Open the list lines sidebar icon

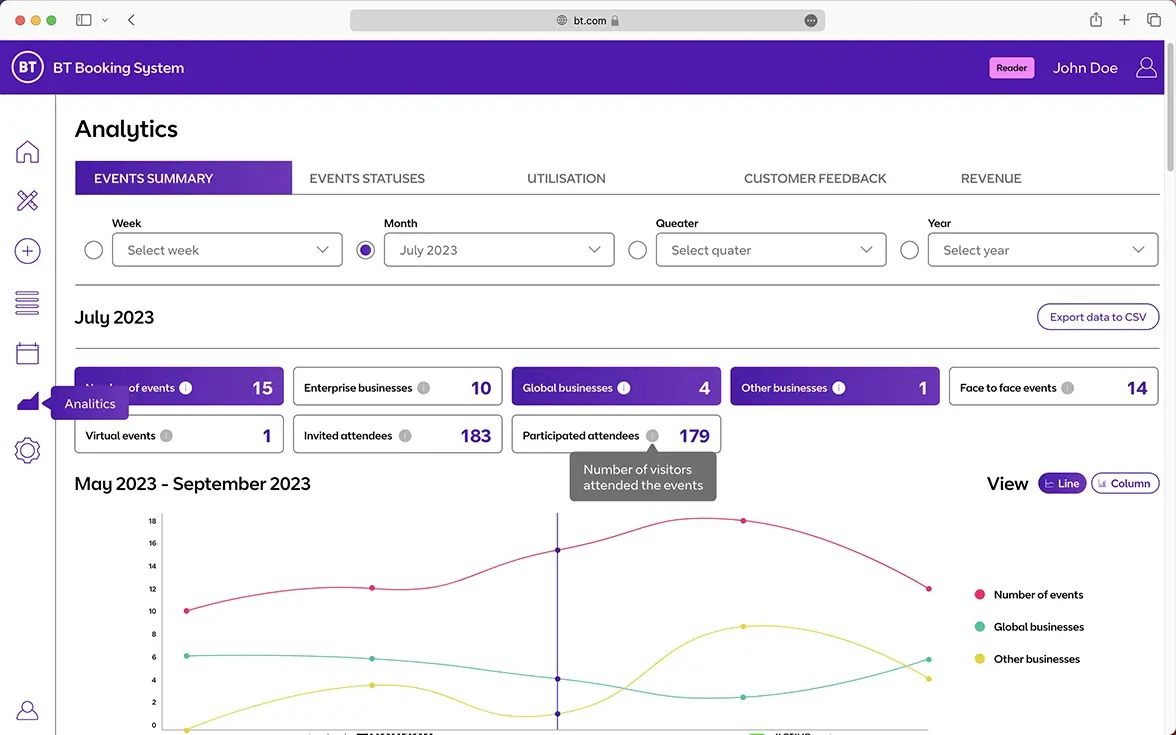click(27, 302)
